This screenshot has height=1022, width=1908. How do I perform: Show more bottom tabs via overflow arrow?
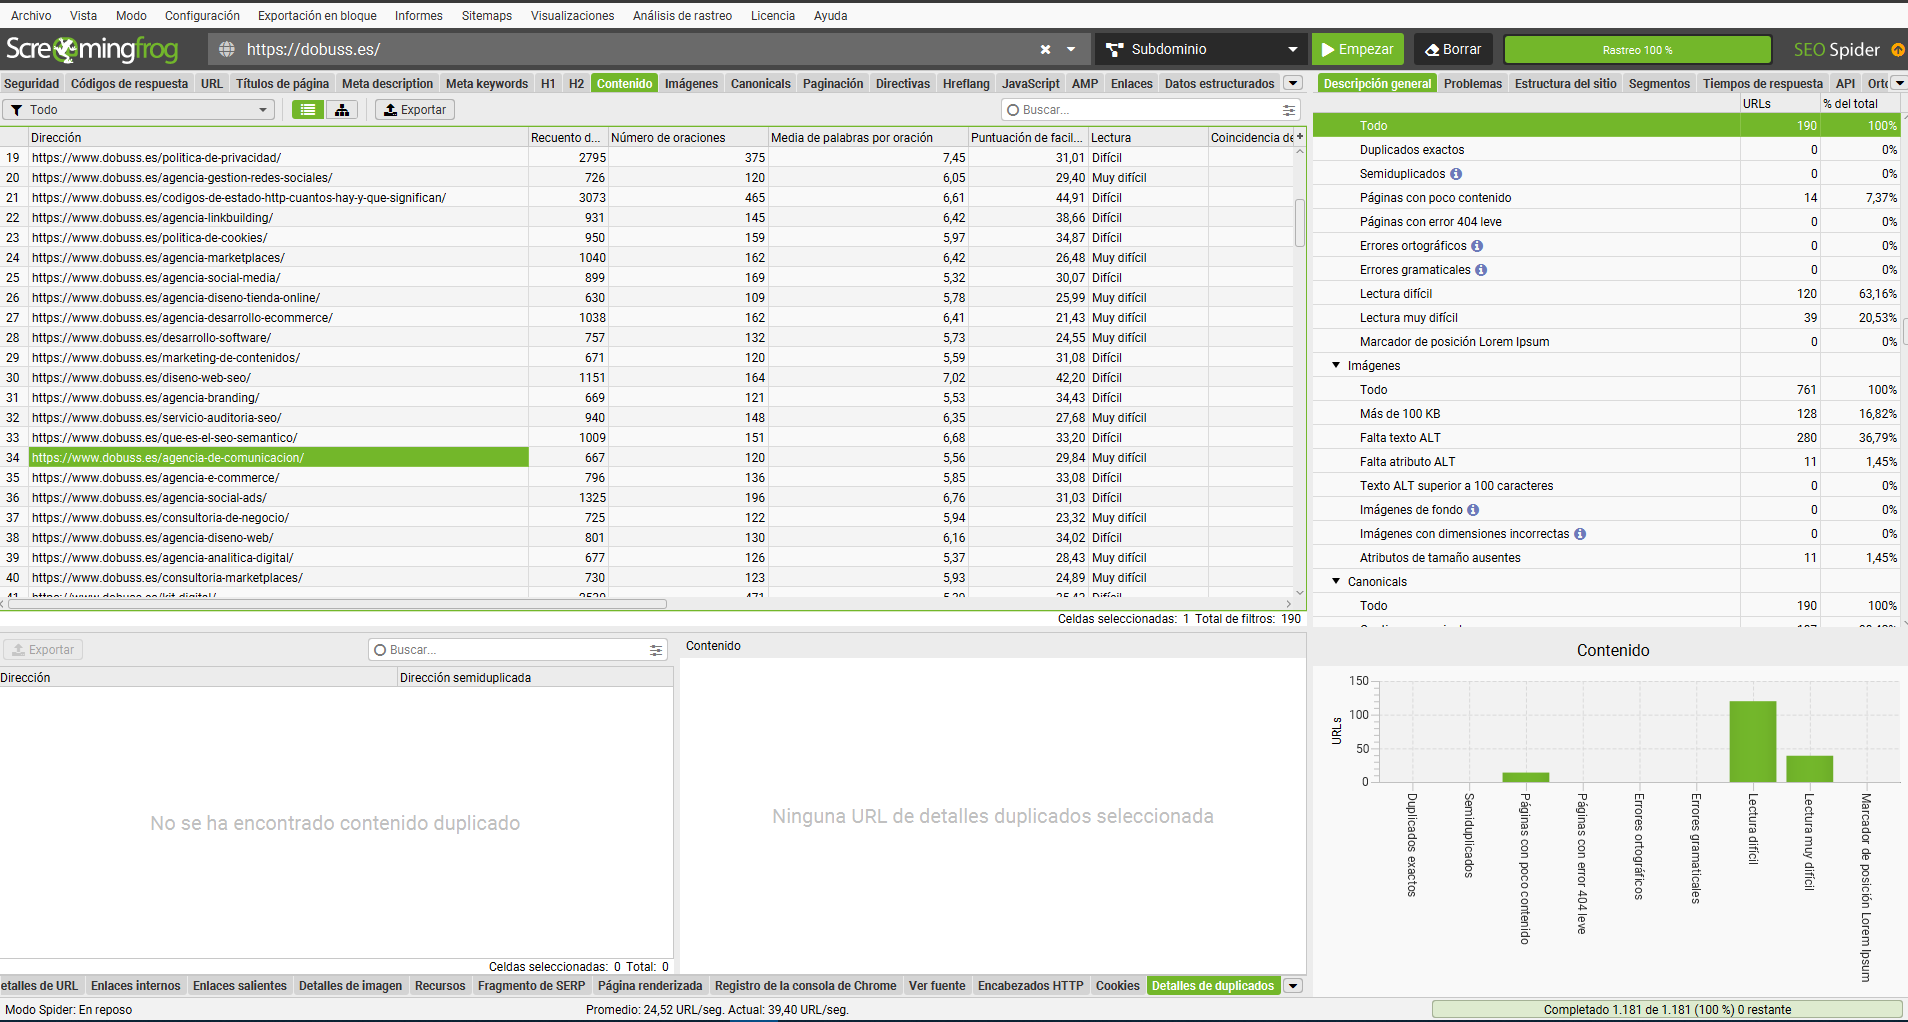click(x=1293, y=985)
